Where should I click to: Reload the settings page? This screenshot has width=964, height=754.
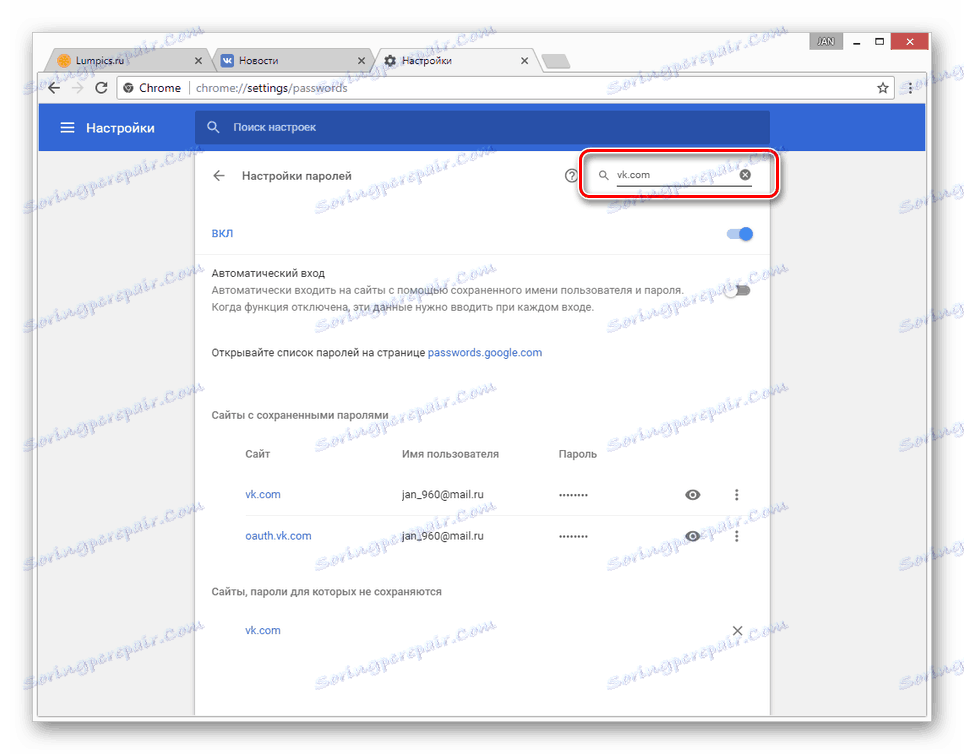coord(101,88)
